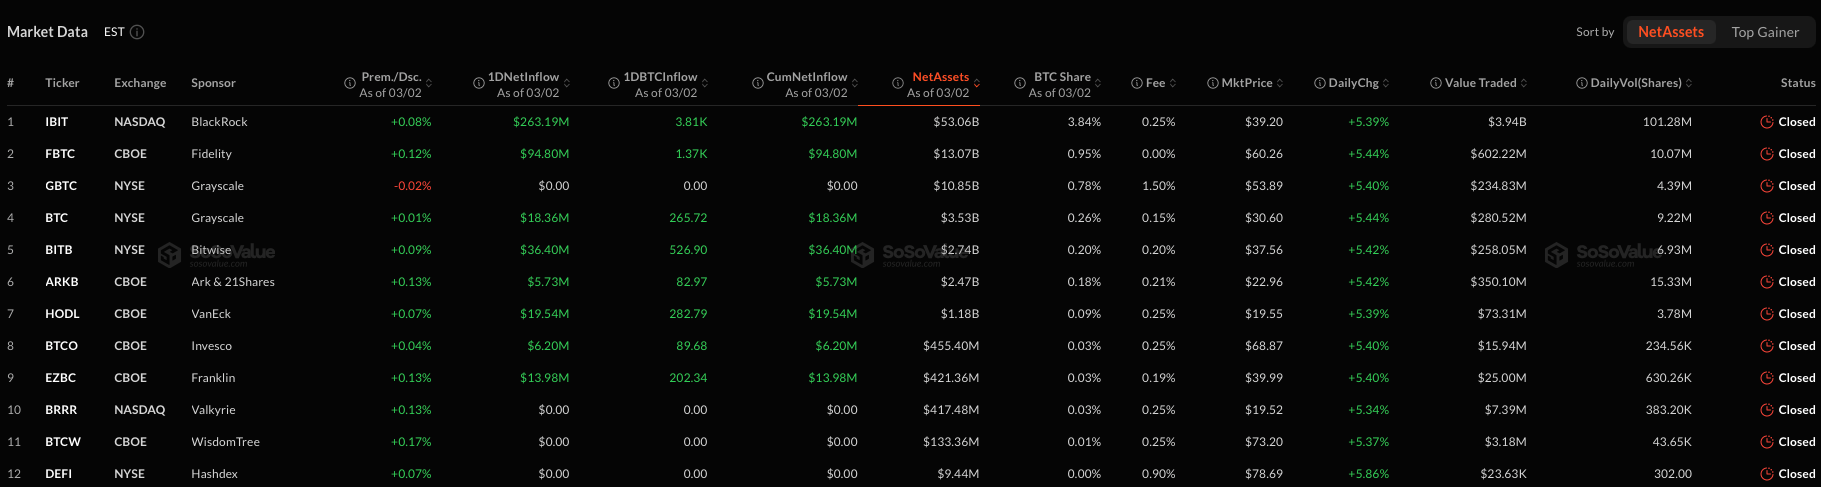Show info icon beside BTC Share
The height and width of the screenshot is (487, 1821).
coord(1020,83)
